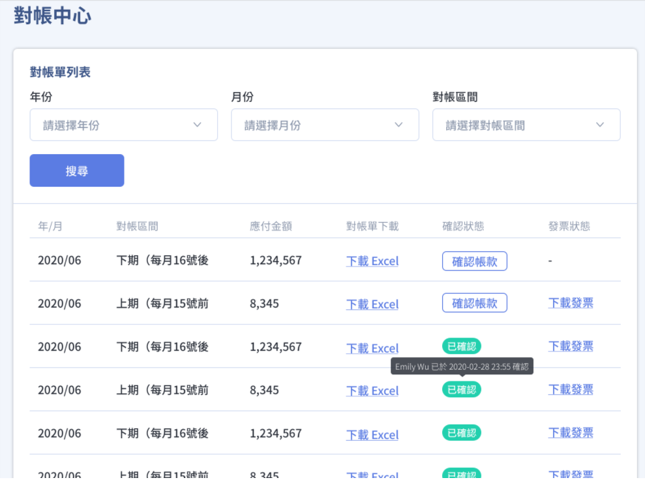Screen dimensions: 645x479
Task: Expand the 月份 month dropdown
Action: (324, 125)
